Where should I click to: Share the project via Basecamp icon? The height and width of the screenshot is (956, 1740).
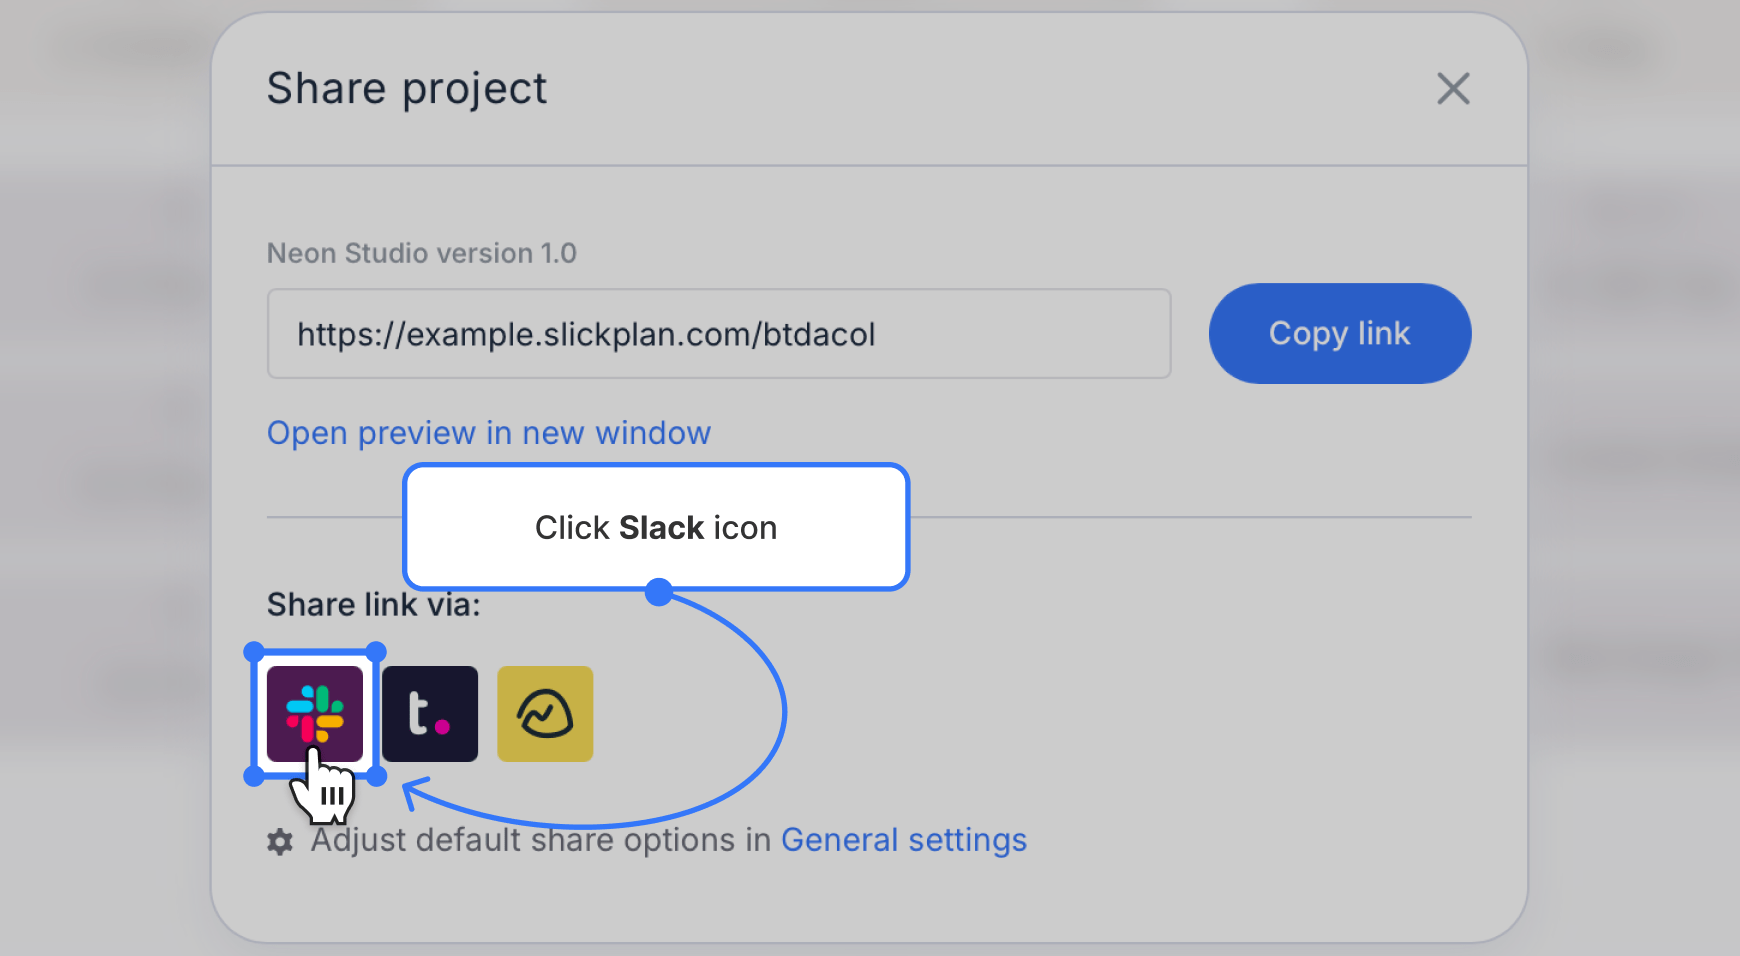click(545, 713)
